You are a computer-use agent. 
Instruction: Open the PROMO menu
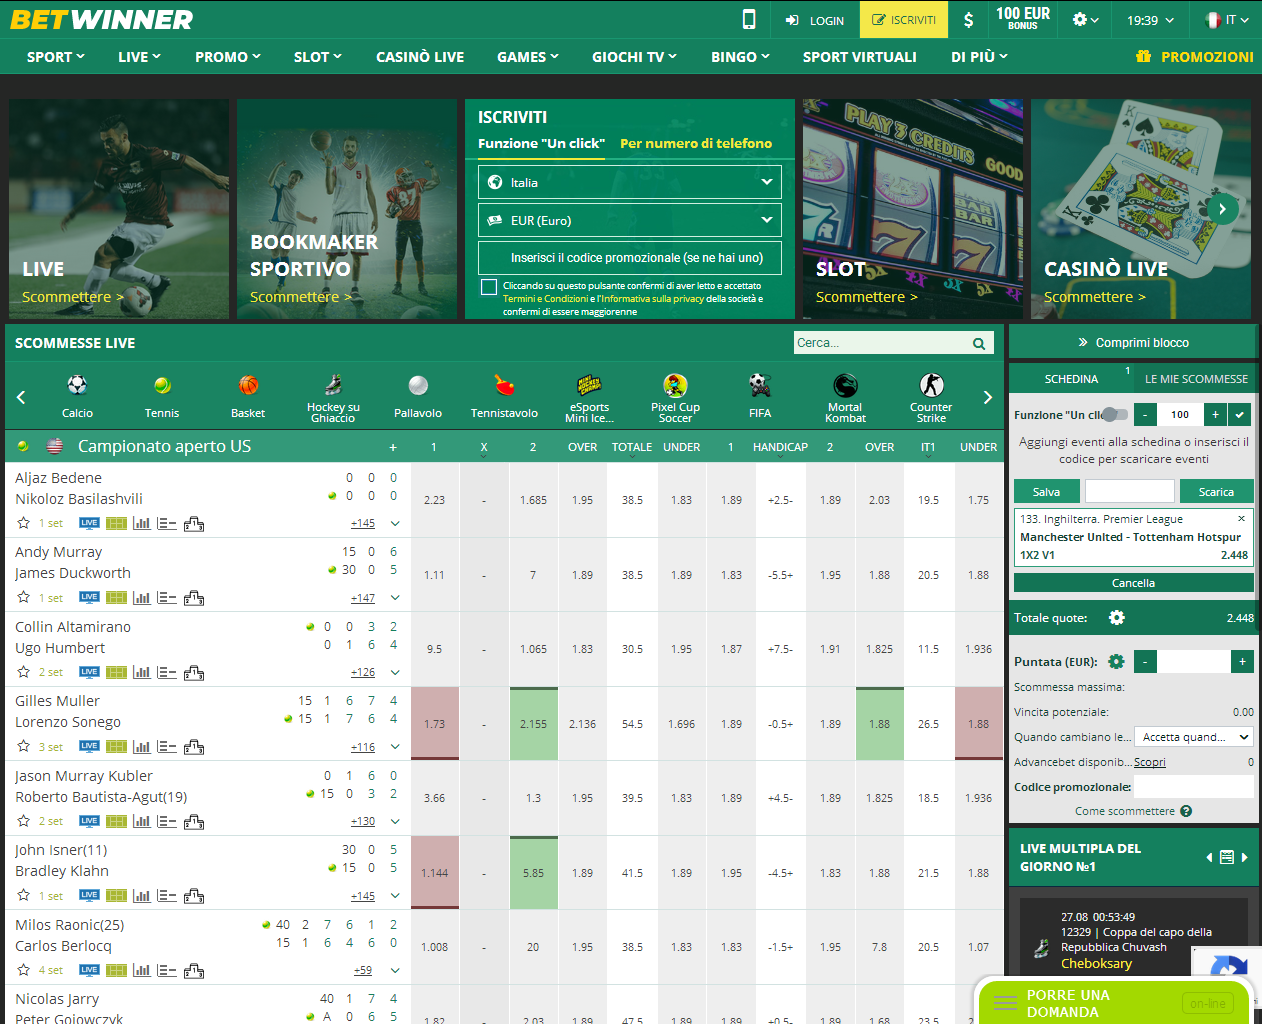pyautogui.click(x=228, y=57)
